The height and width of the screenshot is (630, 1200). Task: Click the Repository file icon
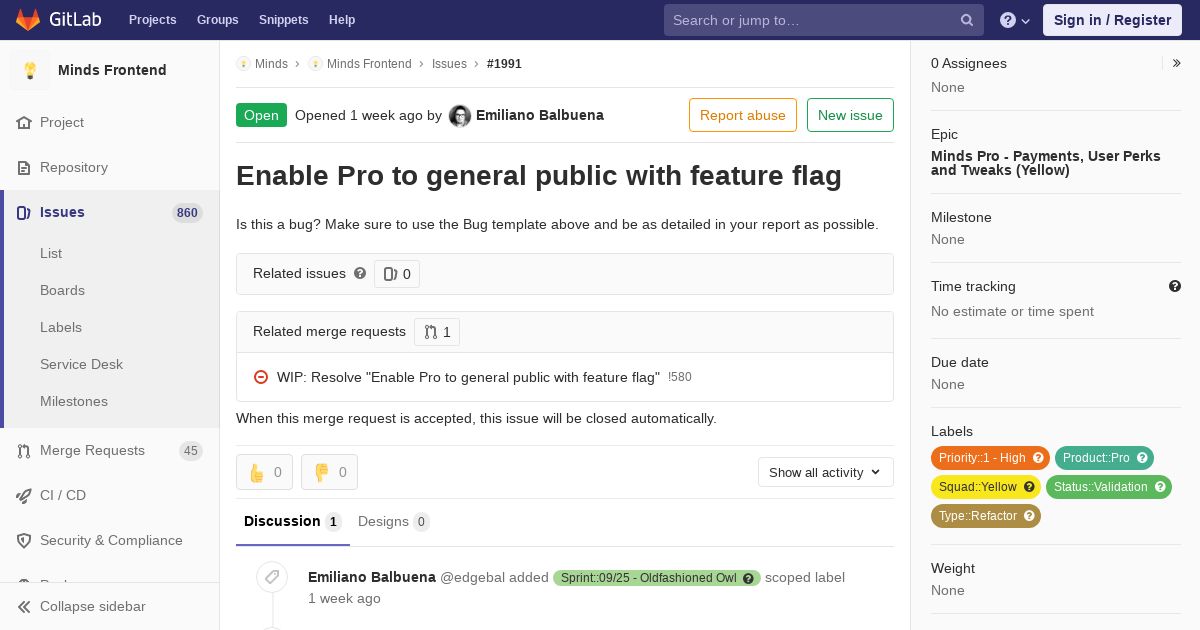(x=24, y=167)
